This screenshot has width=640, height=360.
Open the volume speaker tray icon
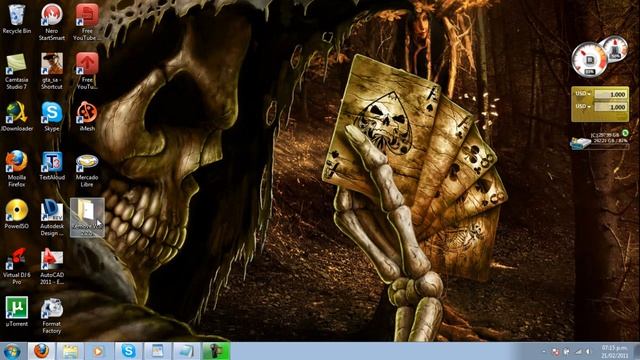[588, 351]
